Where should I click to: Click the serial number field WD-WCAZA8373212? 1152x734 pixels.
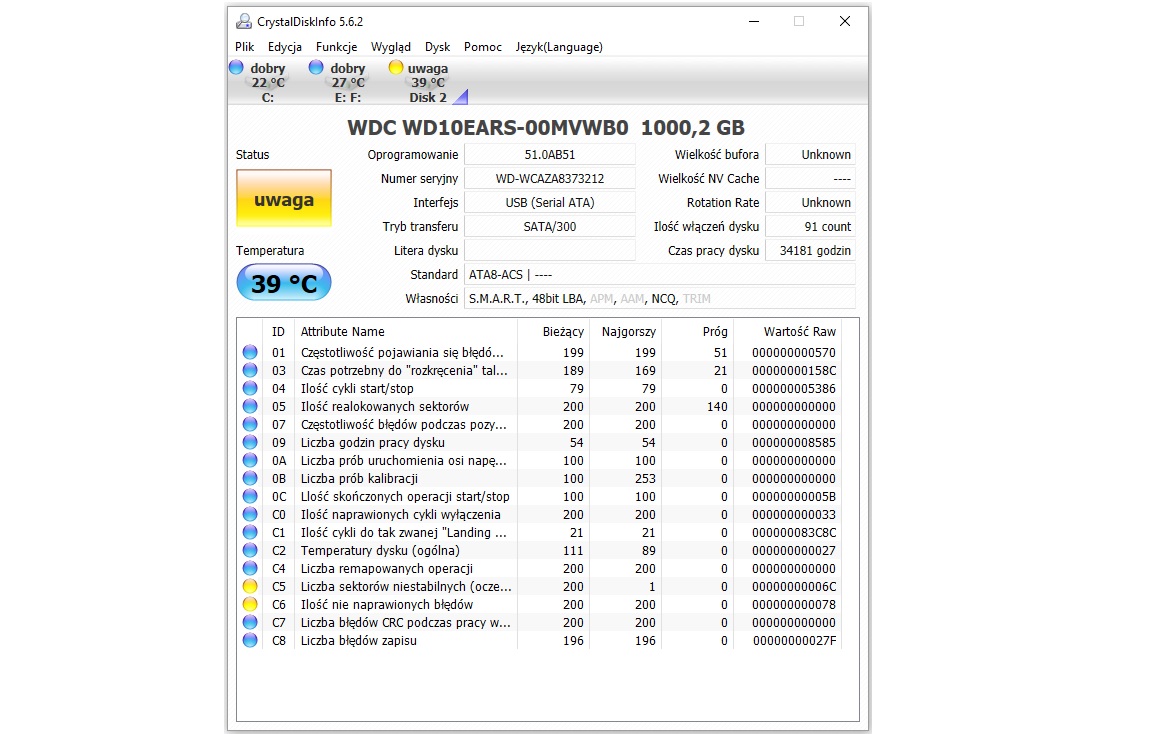click(550, 179)
